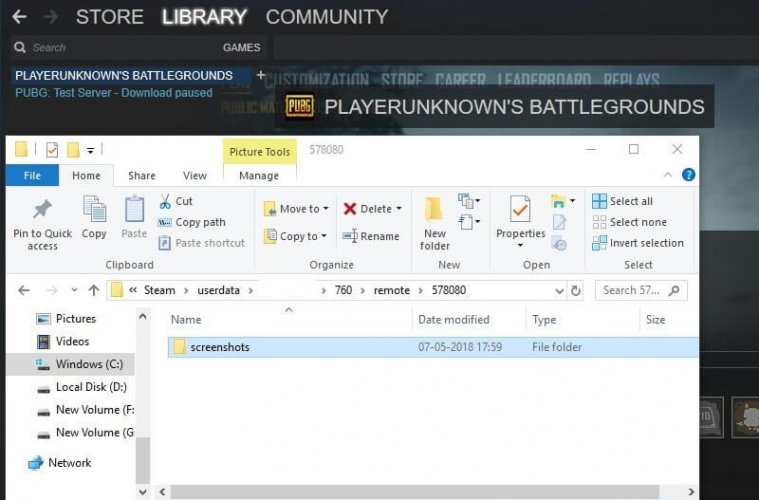Open the ribbon Open dropdown icon

pos(562,200)
